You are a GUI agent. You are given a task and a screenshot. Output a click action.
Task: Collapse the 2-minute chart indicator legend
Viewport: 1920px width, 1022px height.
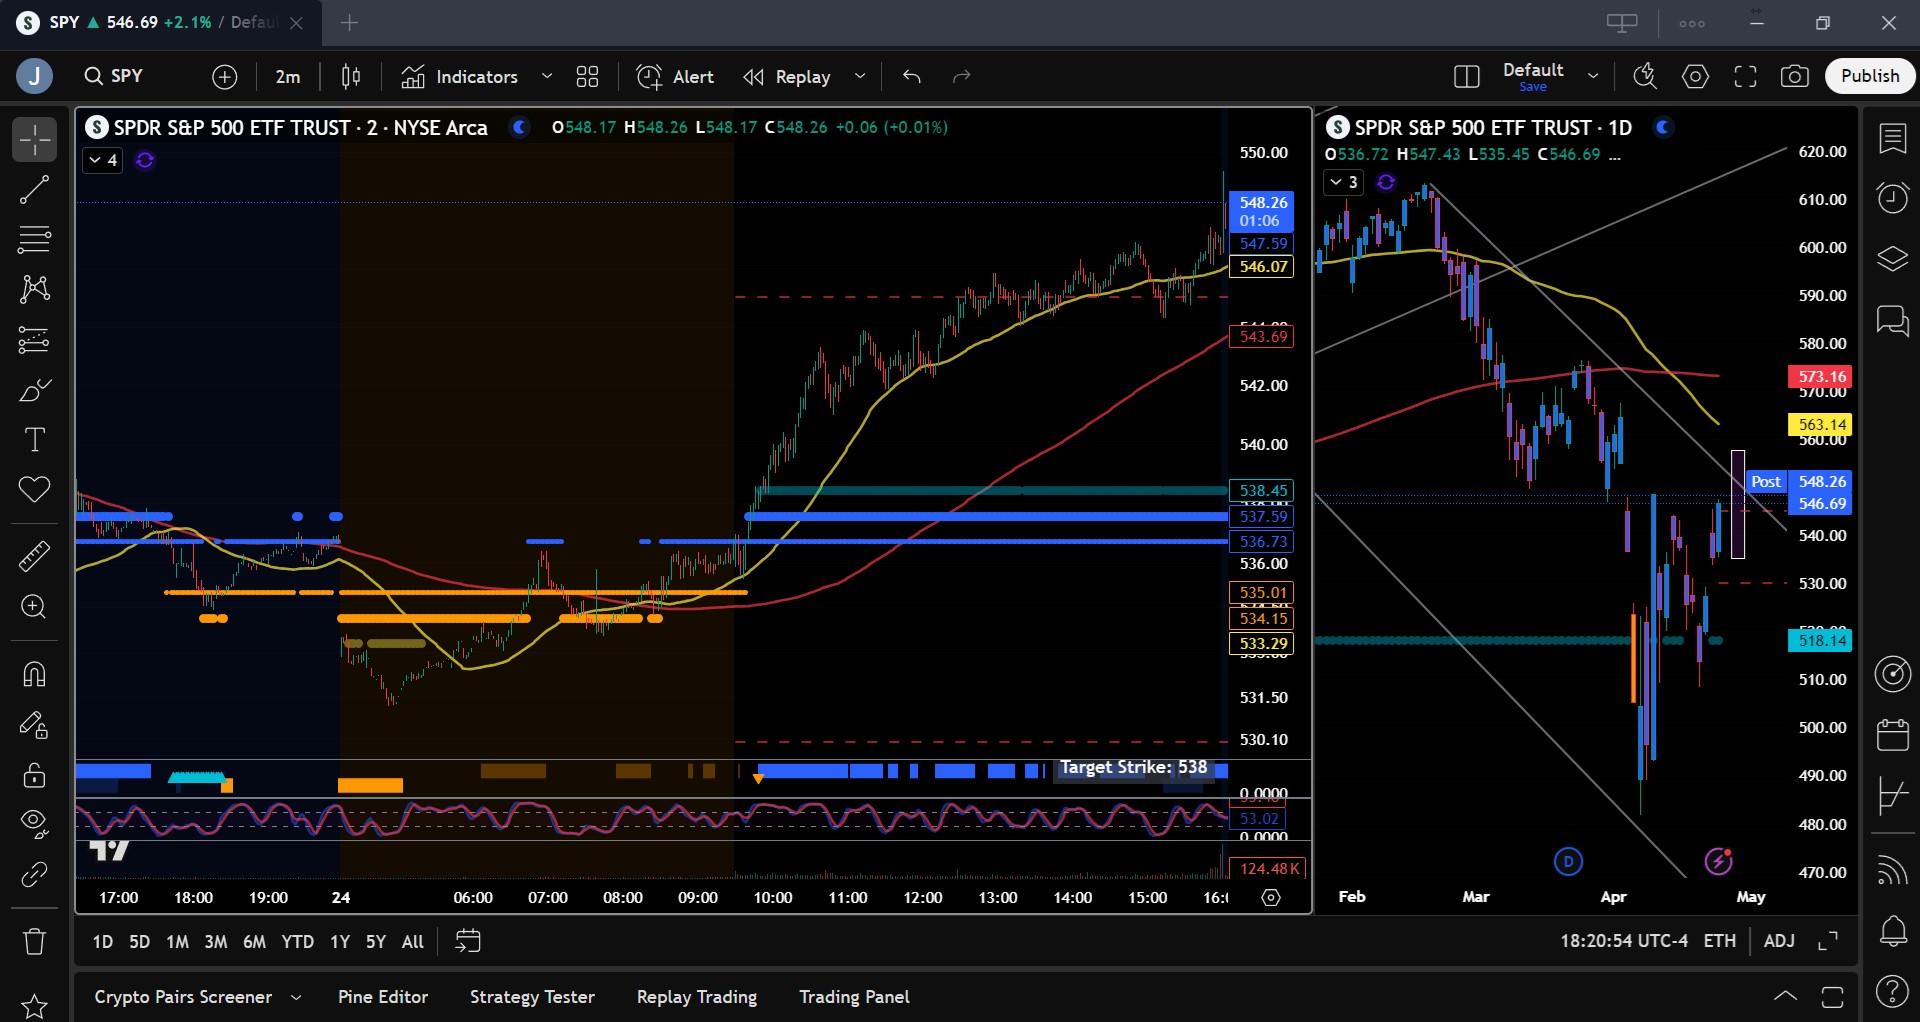coord(102,160)
